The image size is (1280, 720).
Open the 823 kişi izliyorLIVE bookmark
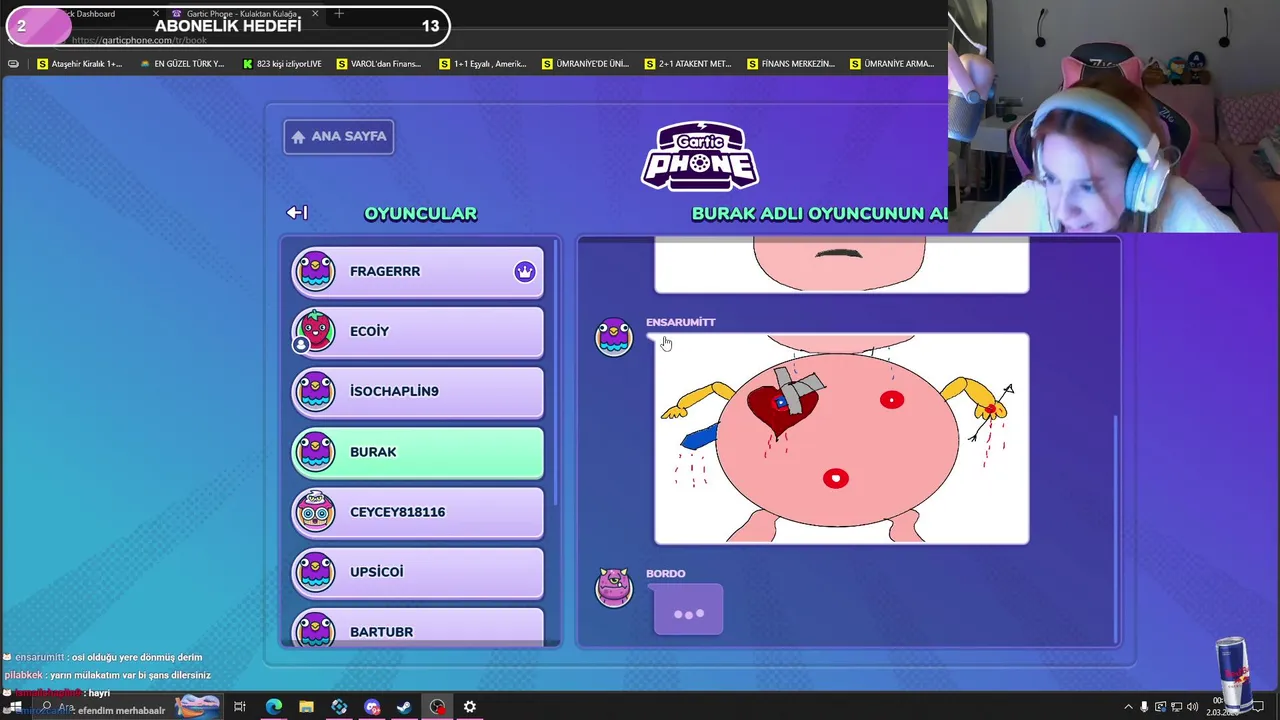[x=282, y=64]
